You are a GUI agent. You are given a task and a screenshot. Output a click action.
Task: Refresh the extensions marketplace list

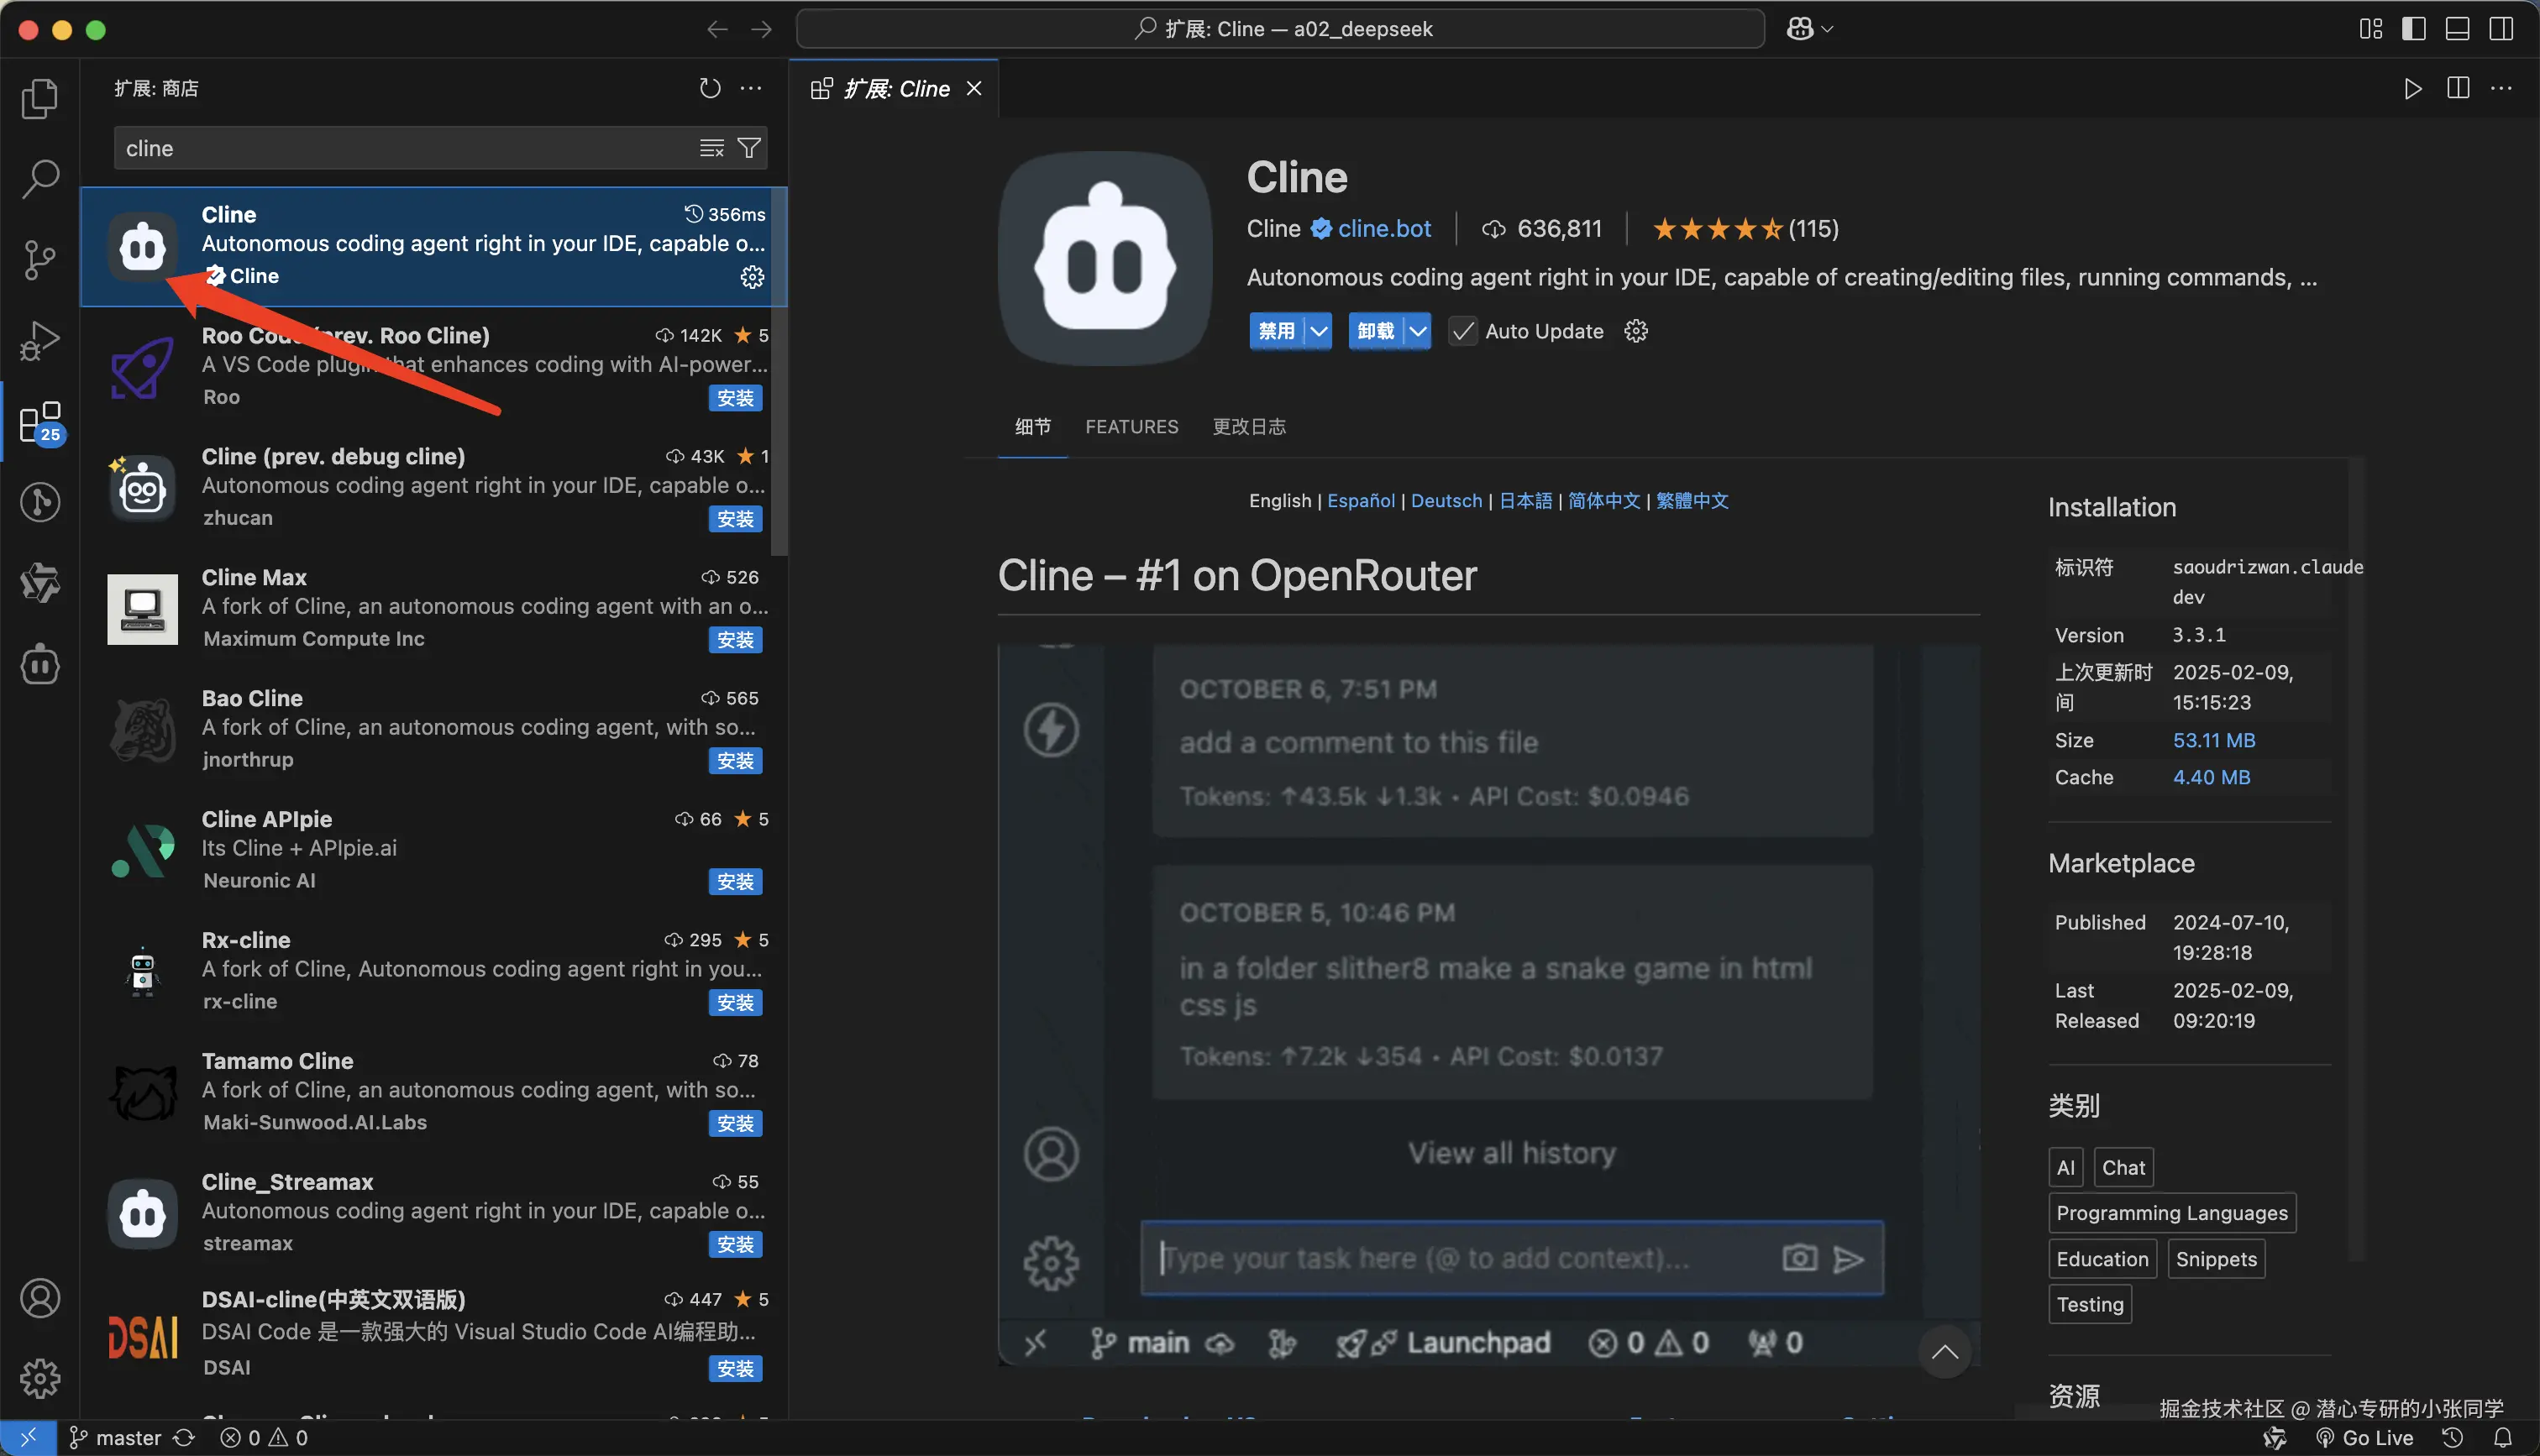tap(710, 88)
